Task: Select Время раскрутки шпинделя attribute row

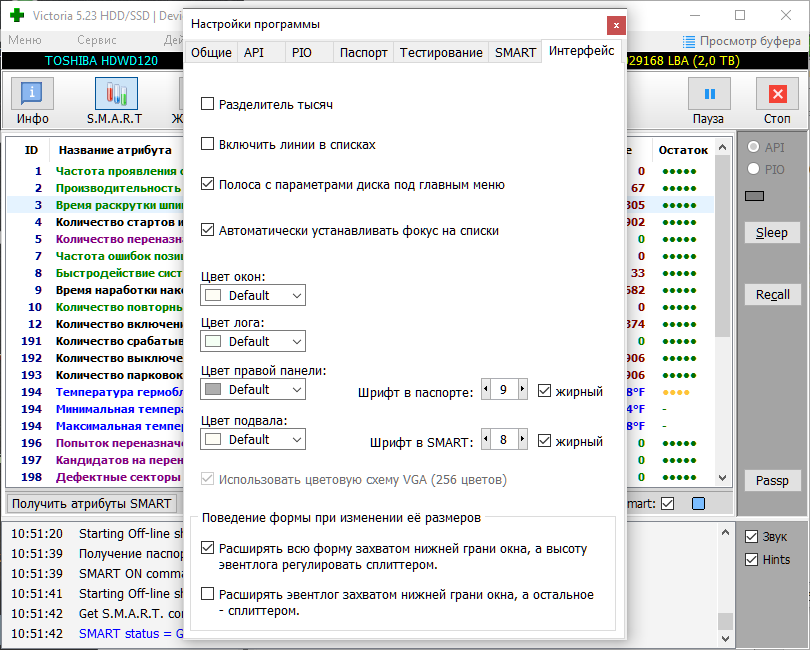Action: (95, 205)
